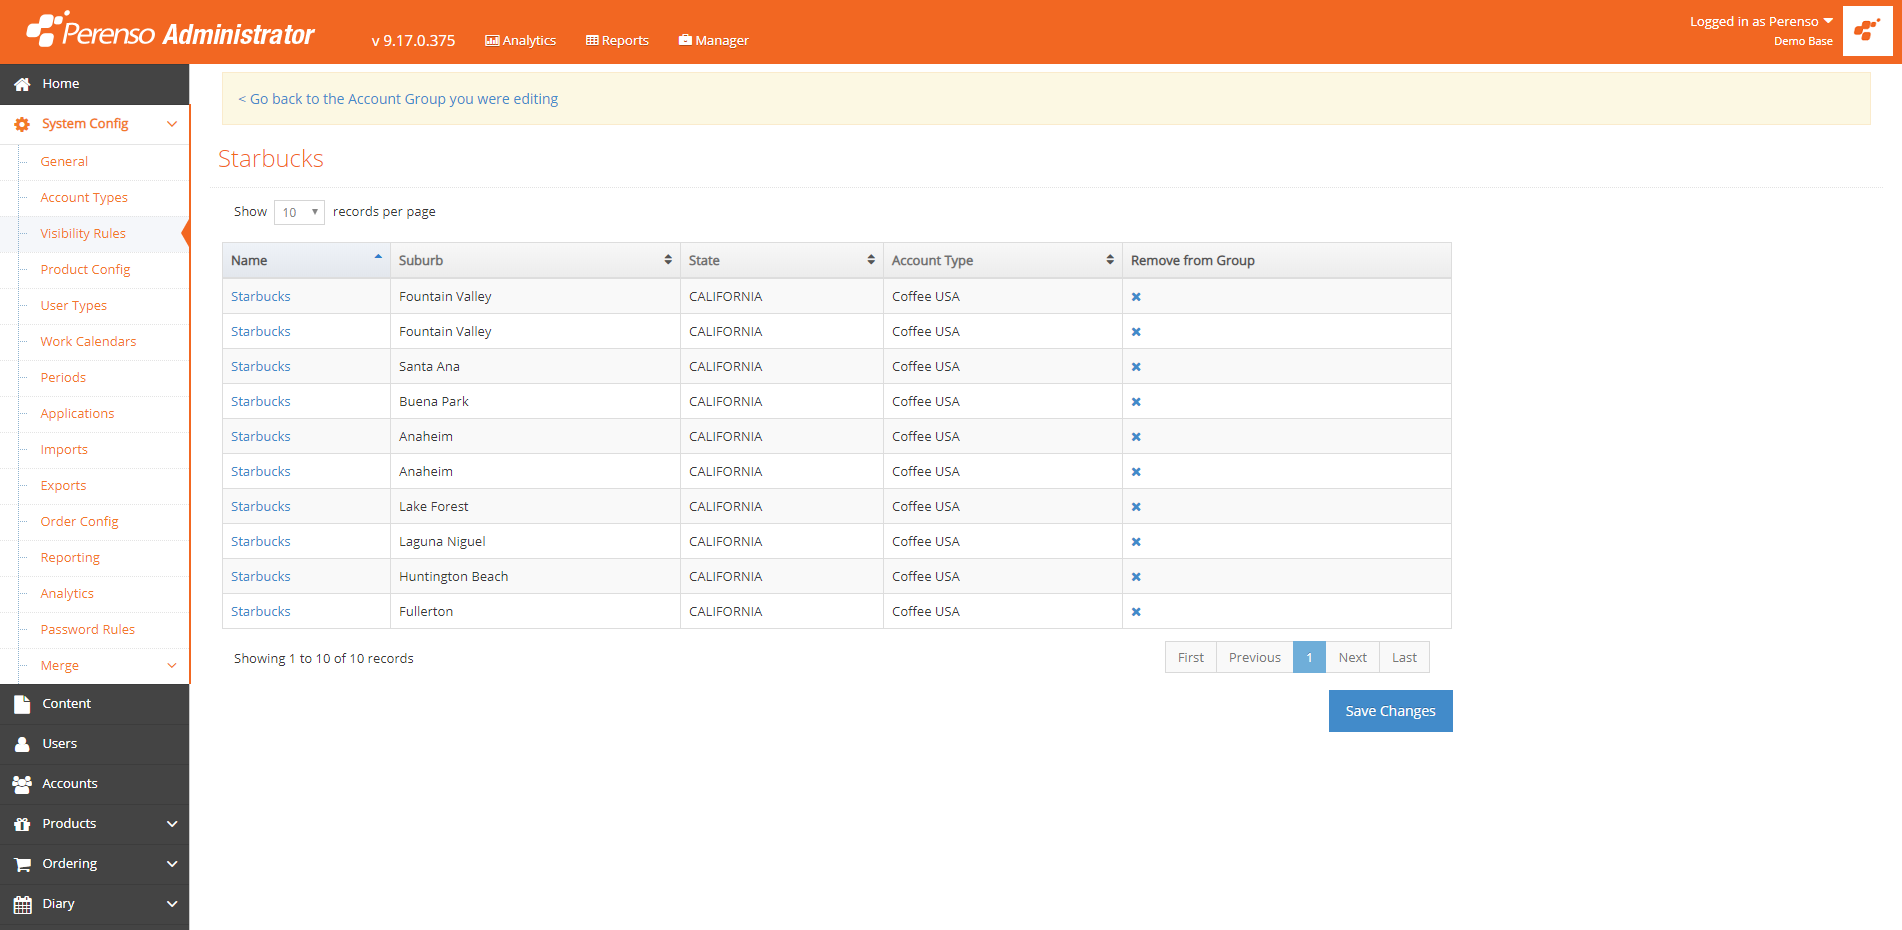Go back to the Account Group link
The image size is (1902, 930).
(x=398, y=99)
